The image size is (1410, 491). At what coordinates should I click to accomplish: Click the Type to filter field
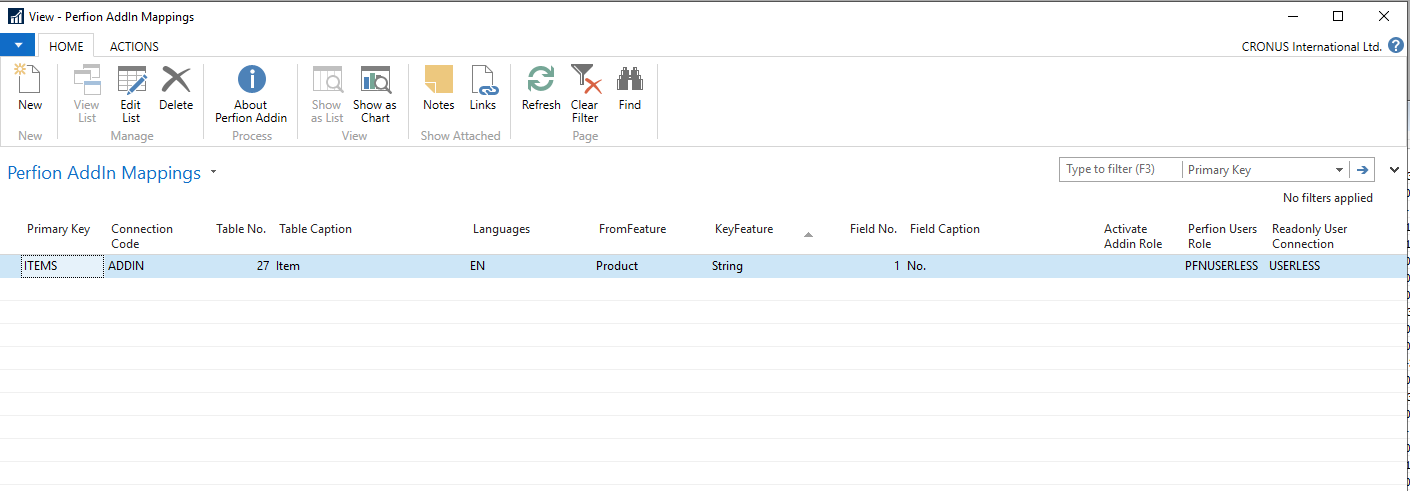tap(1121, 169)
